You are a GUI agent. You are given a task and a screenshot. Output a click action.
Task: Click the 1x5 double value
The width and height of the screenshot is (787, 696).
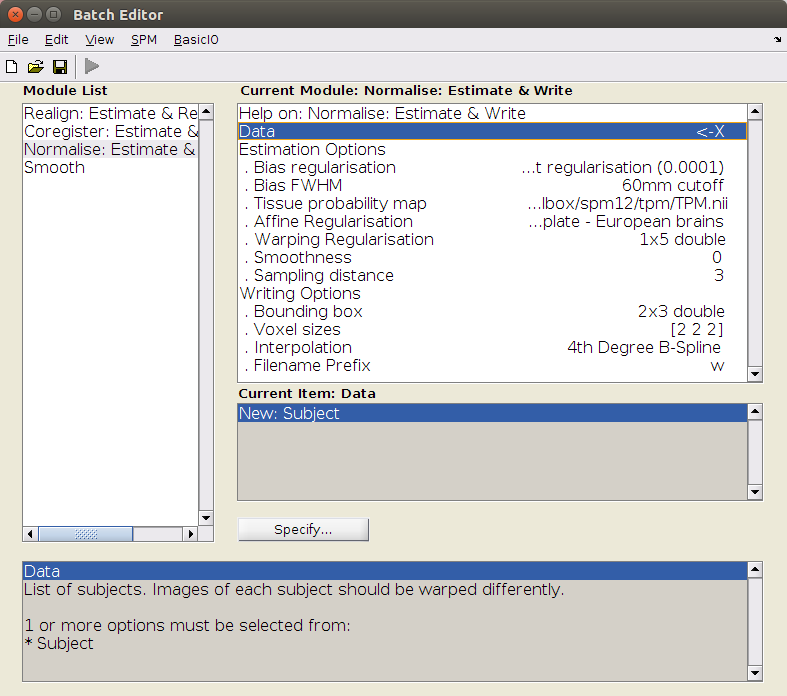(682, 239)
